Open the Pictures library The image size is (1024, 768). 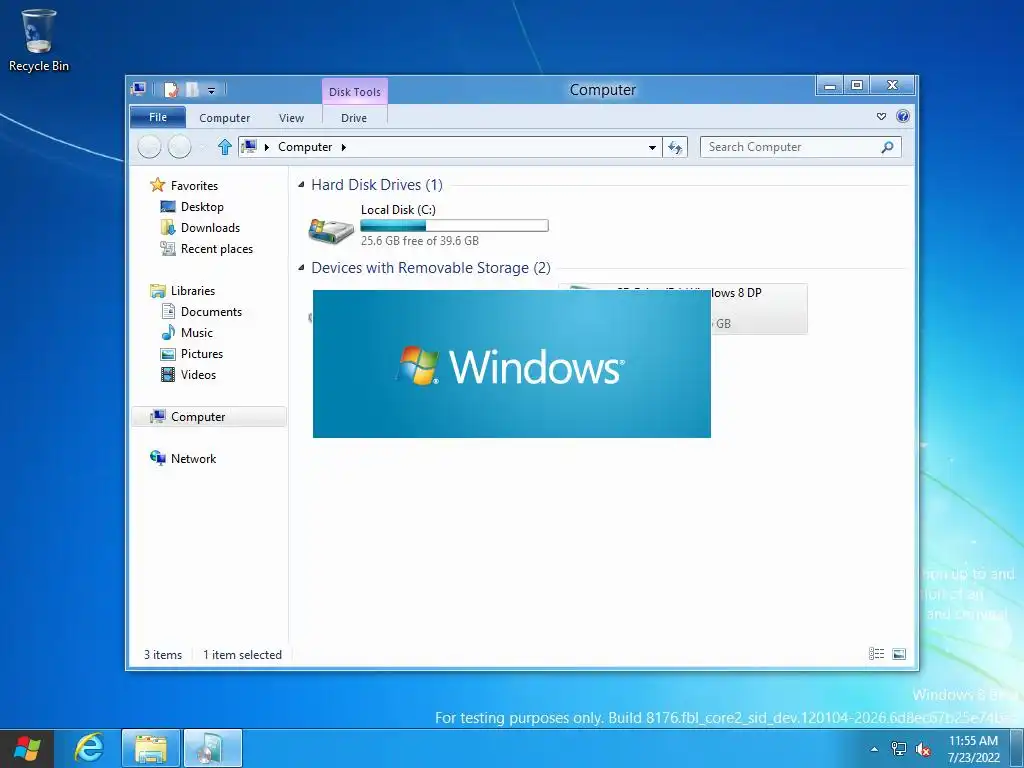coord(202,353)
